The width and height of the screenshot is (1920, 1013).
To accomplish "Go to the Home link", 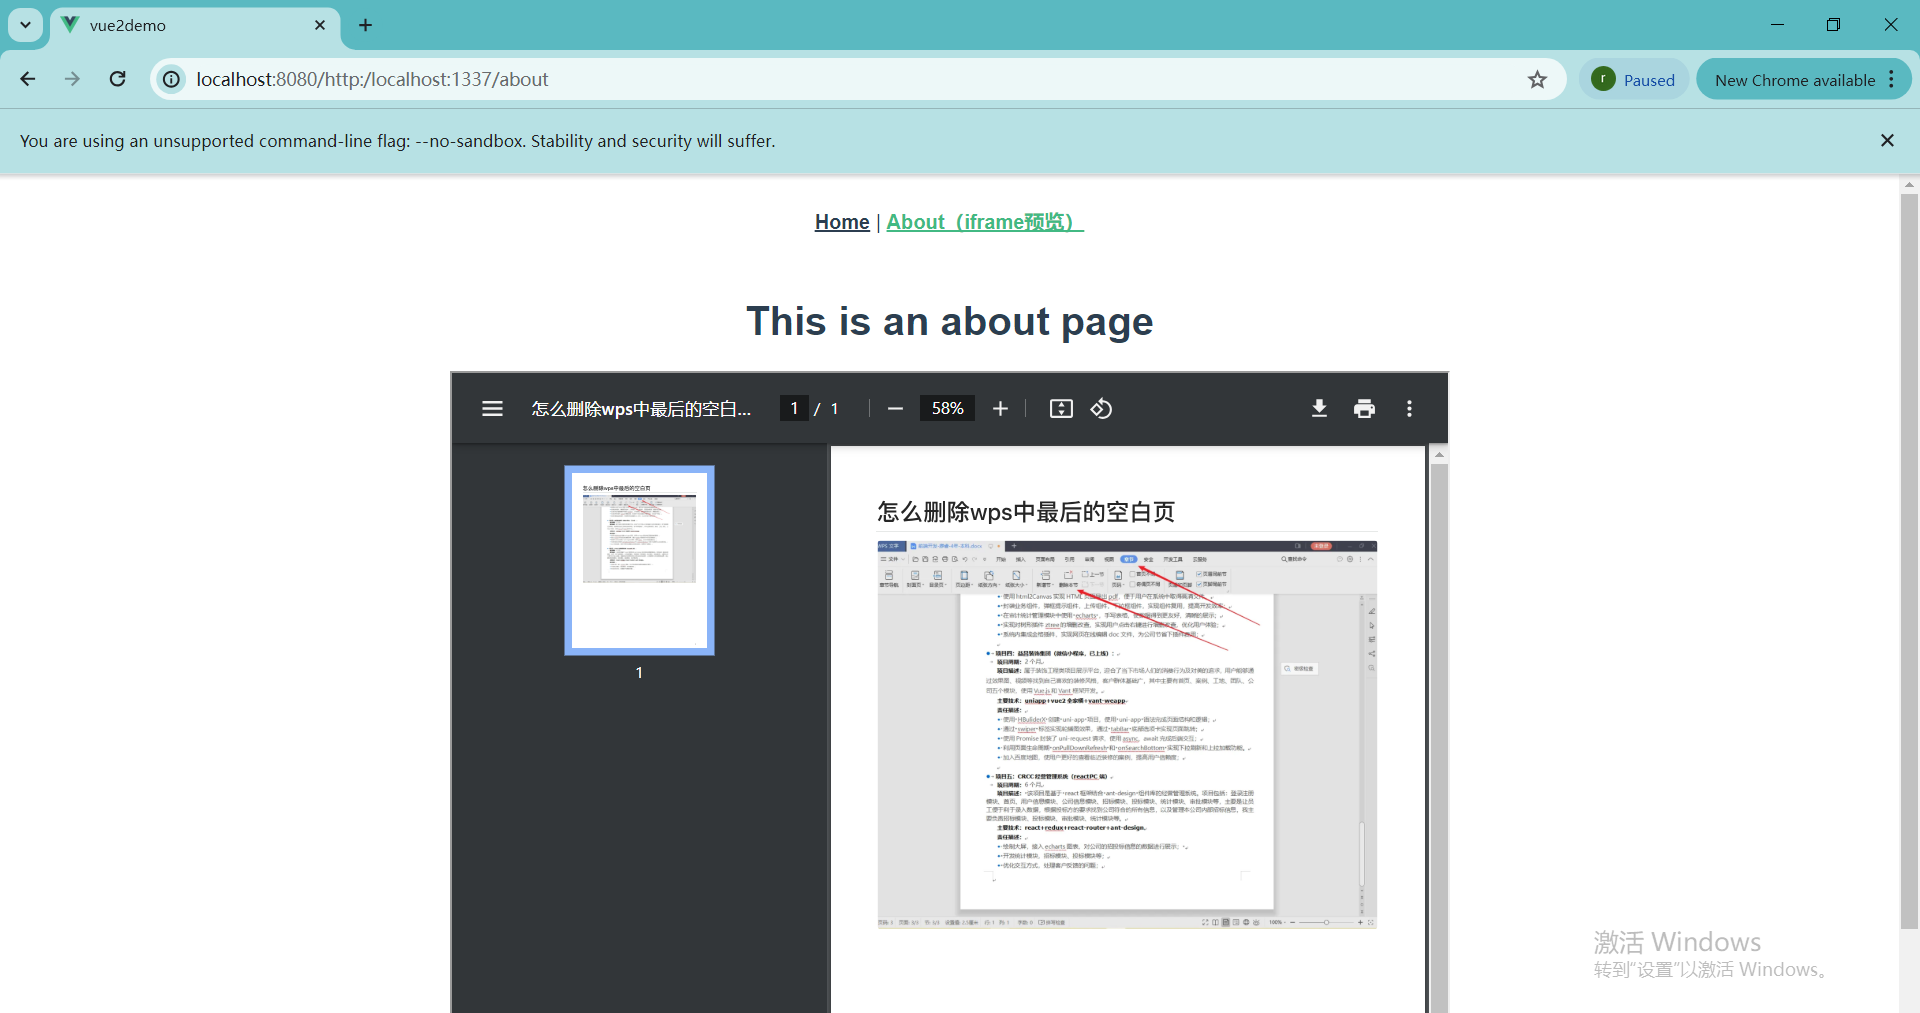I will 842,222.
